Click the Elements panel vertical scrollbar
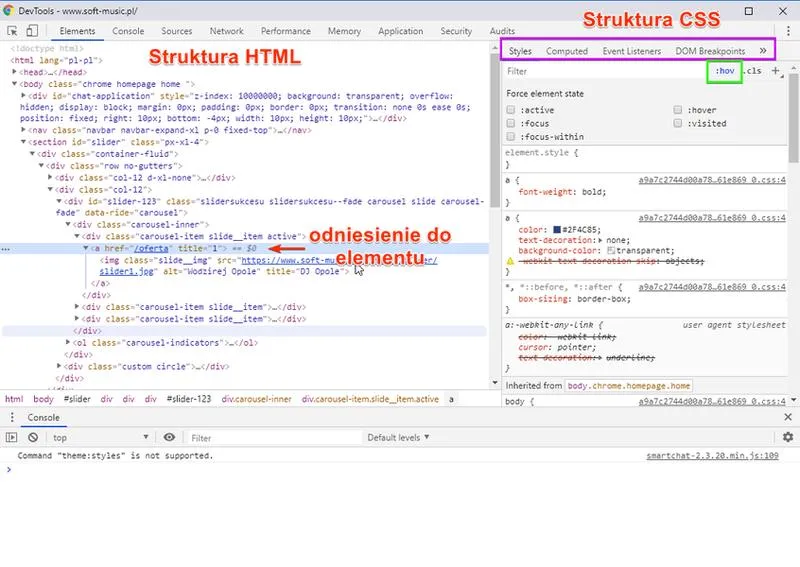 point(494,130)
